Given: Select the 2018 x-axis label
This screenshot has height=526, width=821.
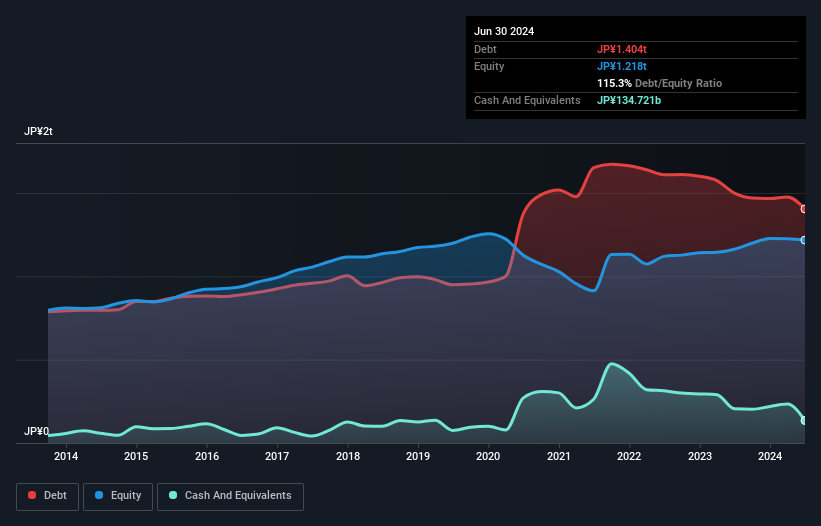Looking at the screenshot, I should [x=348, y=457].
